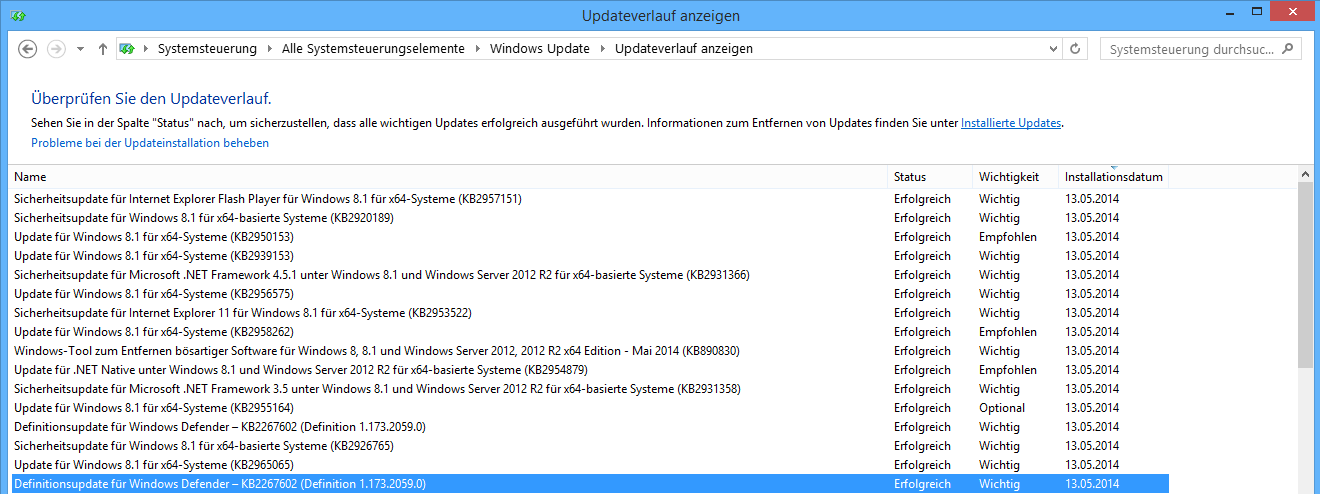Select .NET Framework 4.5.1 KB2931366 row
The height and width of the screenshot is (494, 1320).
tap(589, 275)
